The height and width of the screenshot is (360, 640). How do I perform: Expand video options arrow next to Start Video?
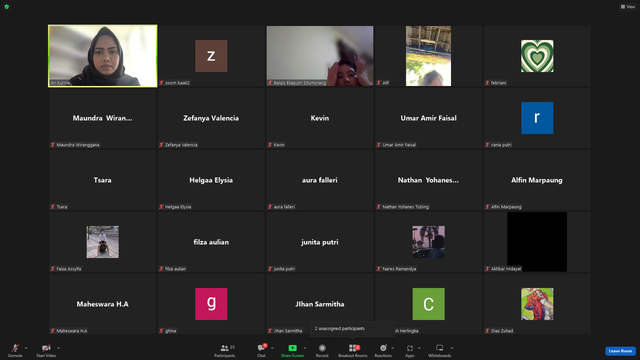click(58, 348)
